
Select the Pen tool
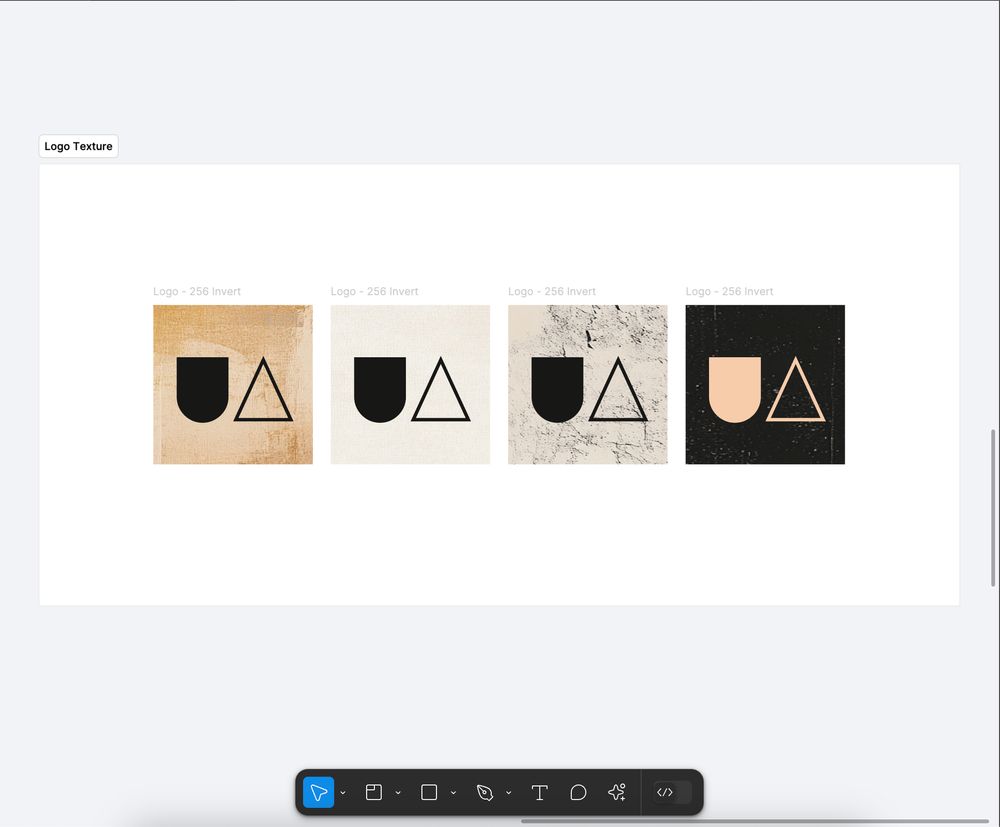[x=485, y=792]
